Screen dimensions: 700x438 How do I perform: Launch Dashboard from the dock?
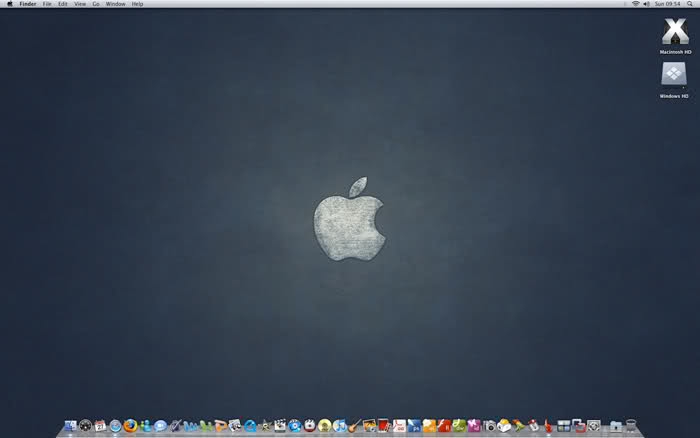click(85, 426)
